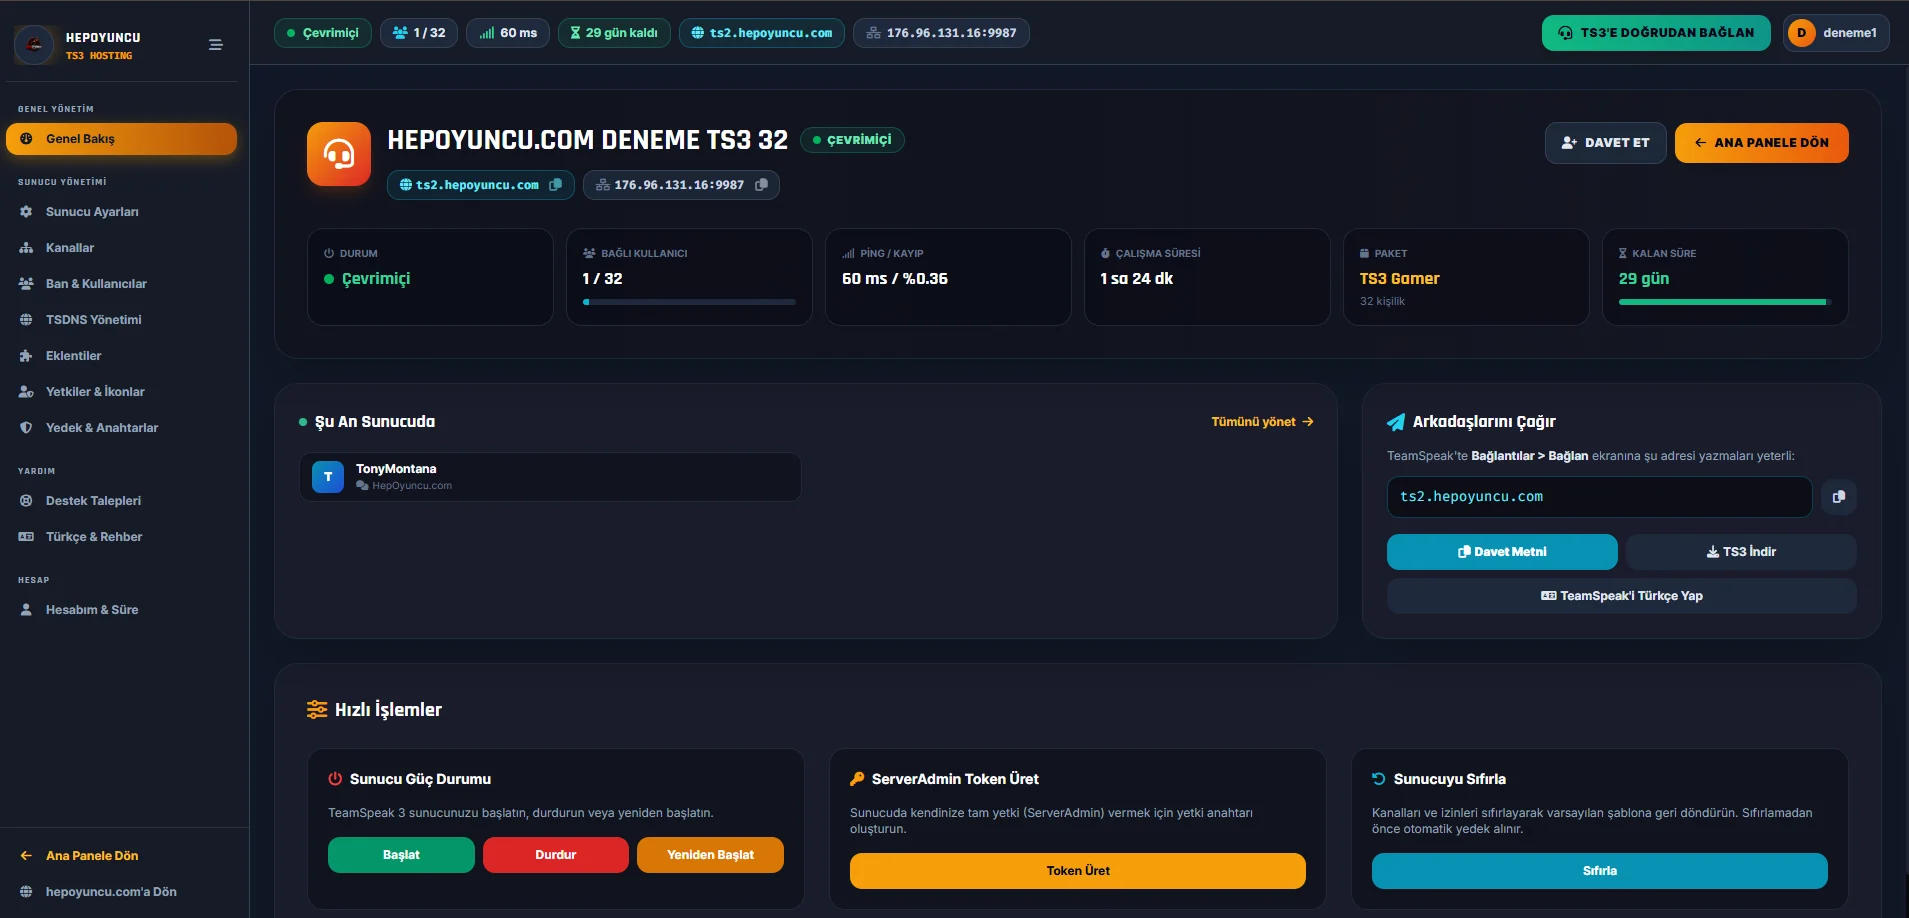Click the Token Üret button
Image resolution: width=1909 pixels, height=918 pixels.
pyautogui.click(x=1078, y=871)
